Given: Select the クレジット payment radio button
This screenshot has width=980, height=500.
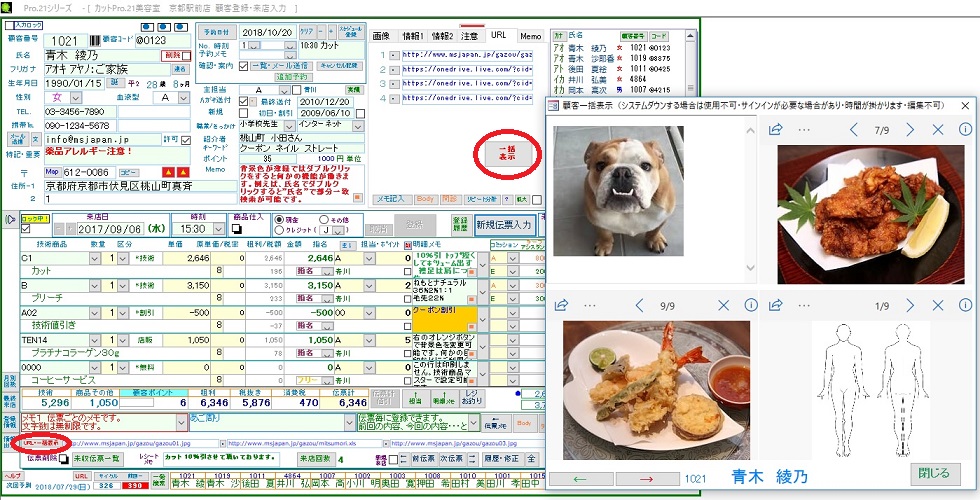Looking at the screenshot, I should coord(279,230).
